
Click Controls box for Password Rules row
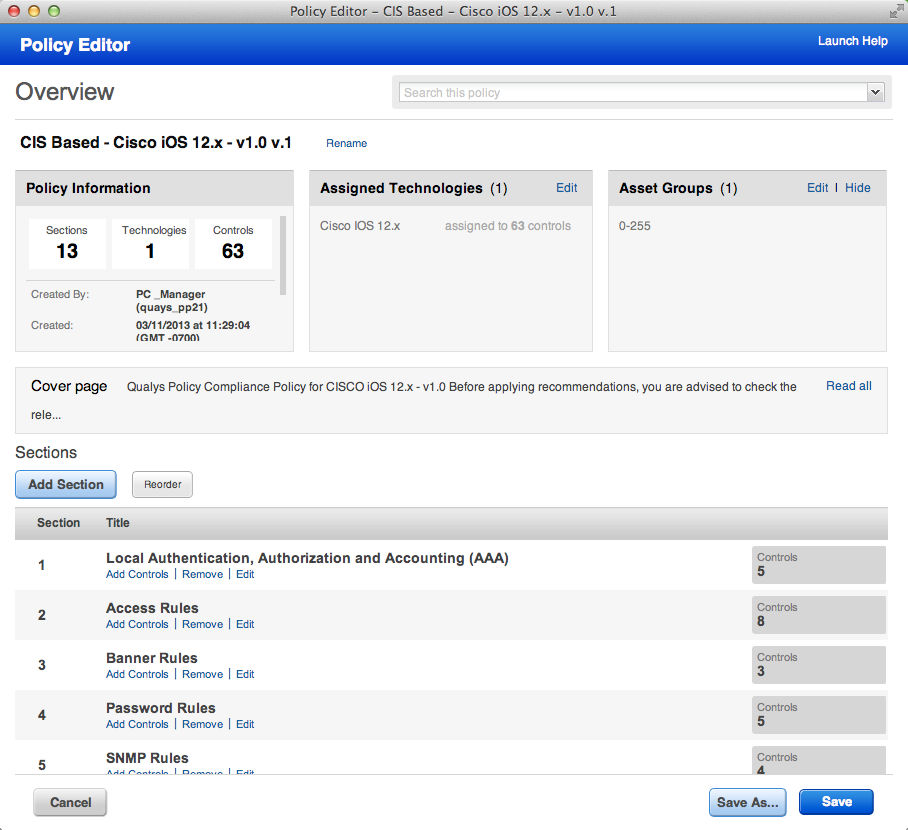(819, 715)
